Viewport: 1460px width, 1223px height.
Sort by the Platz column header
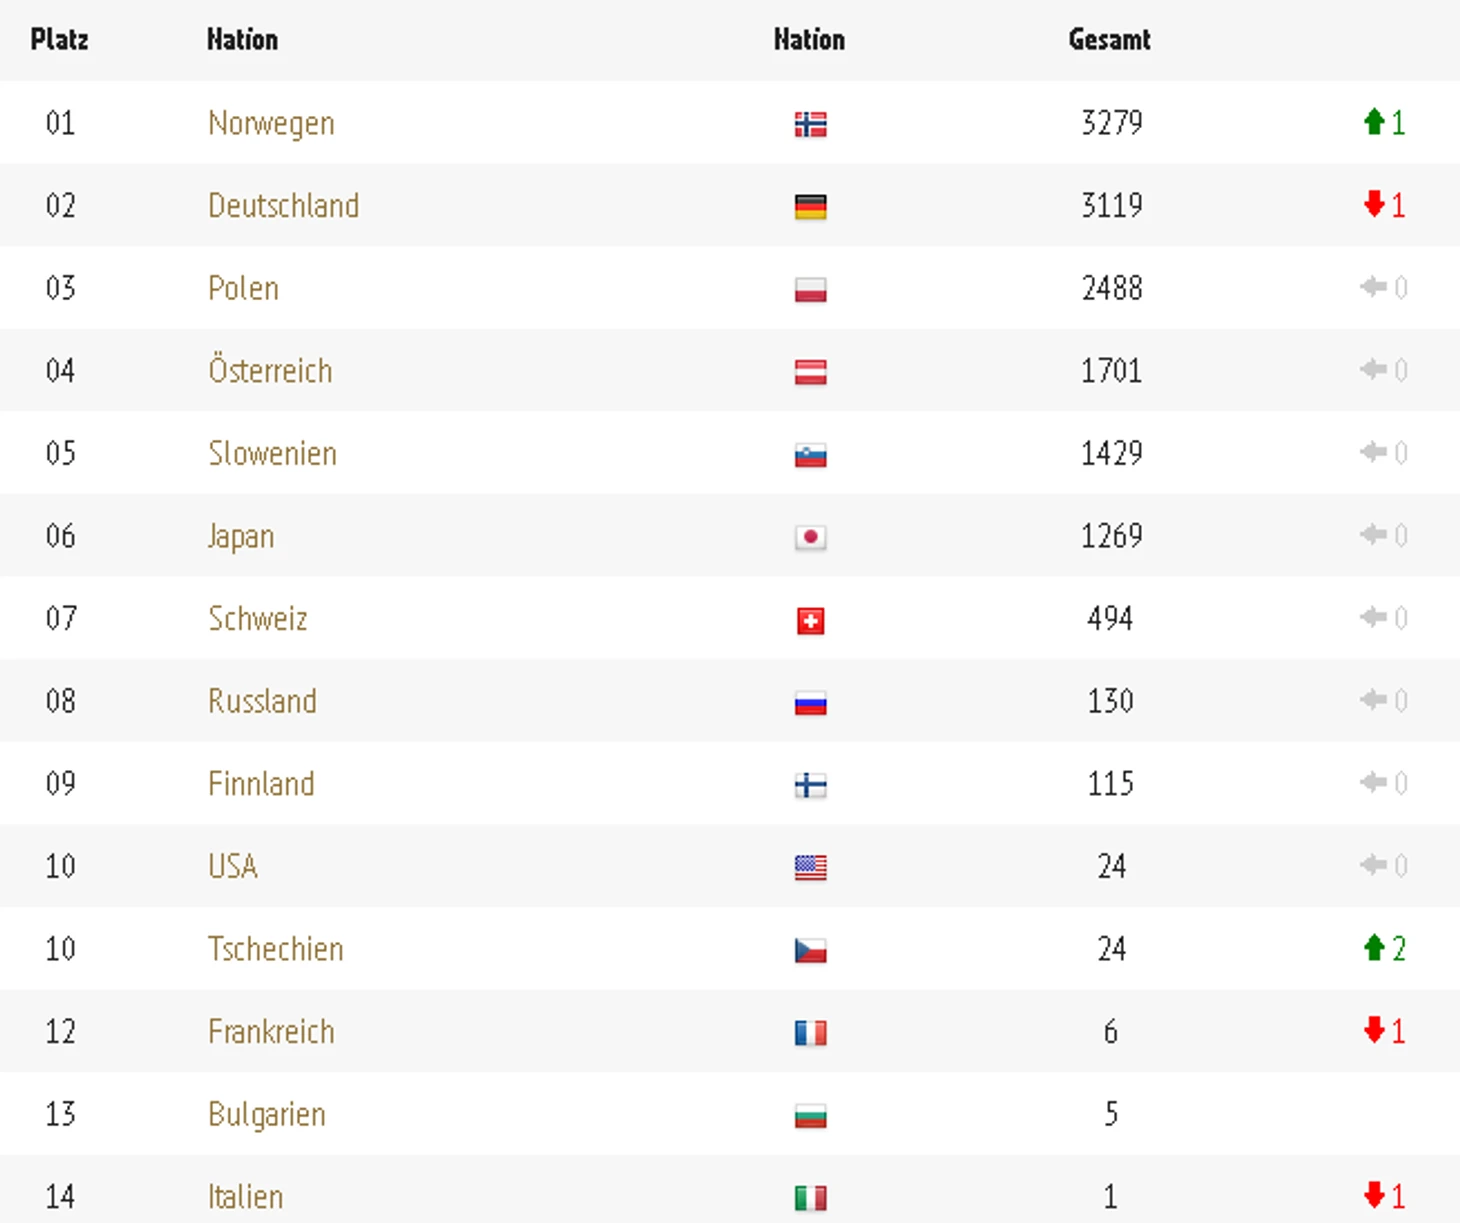(60, 40)
